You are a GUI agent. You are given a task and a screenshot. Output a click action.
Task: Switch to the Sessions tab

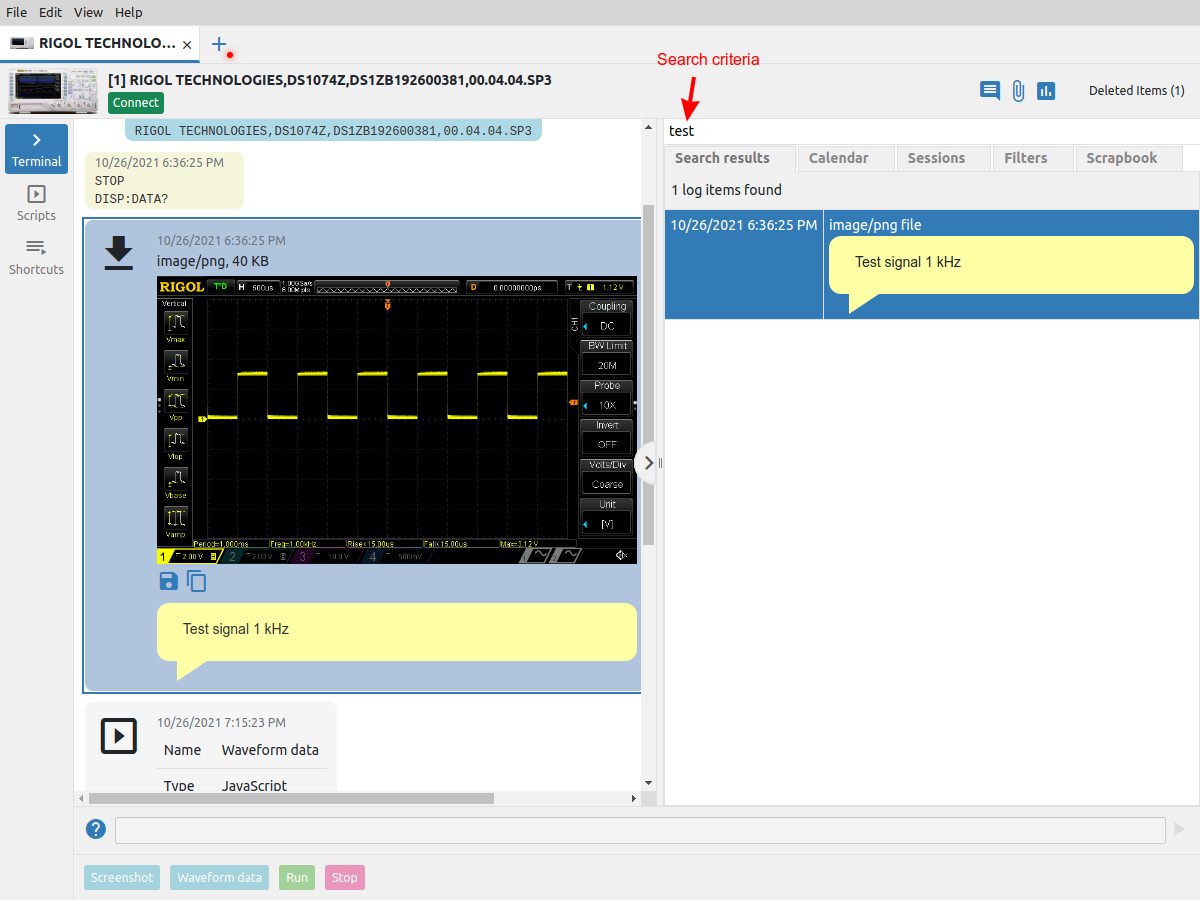944,158
